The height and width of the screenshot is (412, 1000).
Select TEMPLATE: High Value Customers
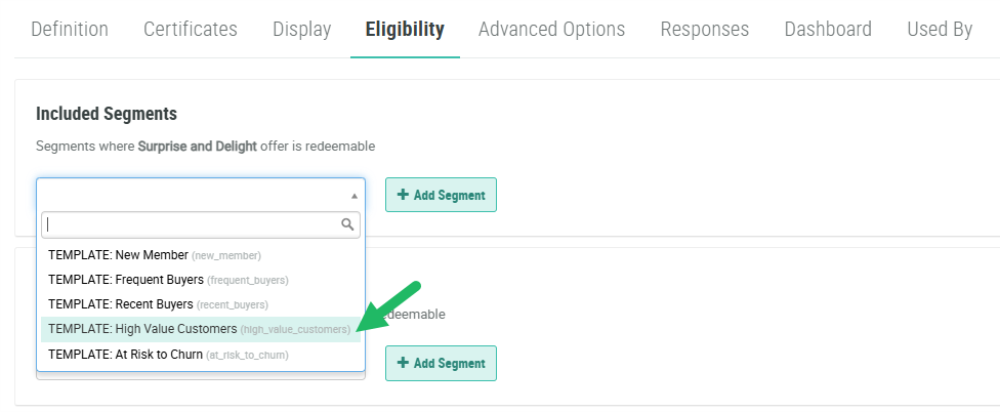click(x=199, y=329)
